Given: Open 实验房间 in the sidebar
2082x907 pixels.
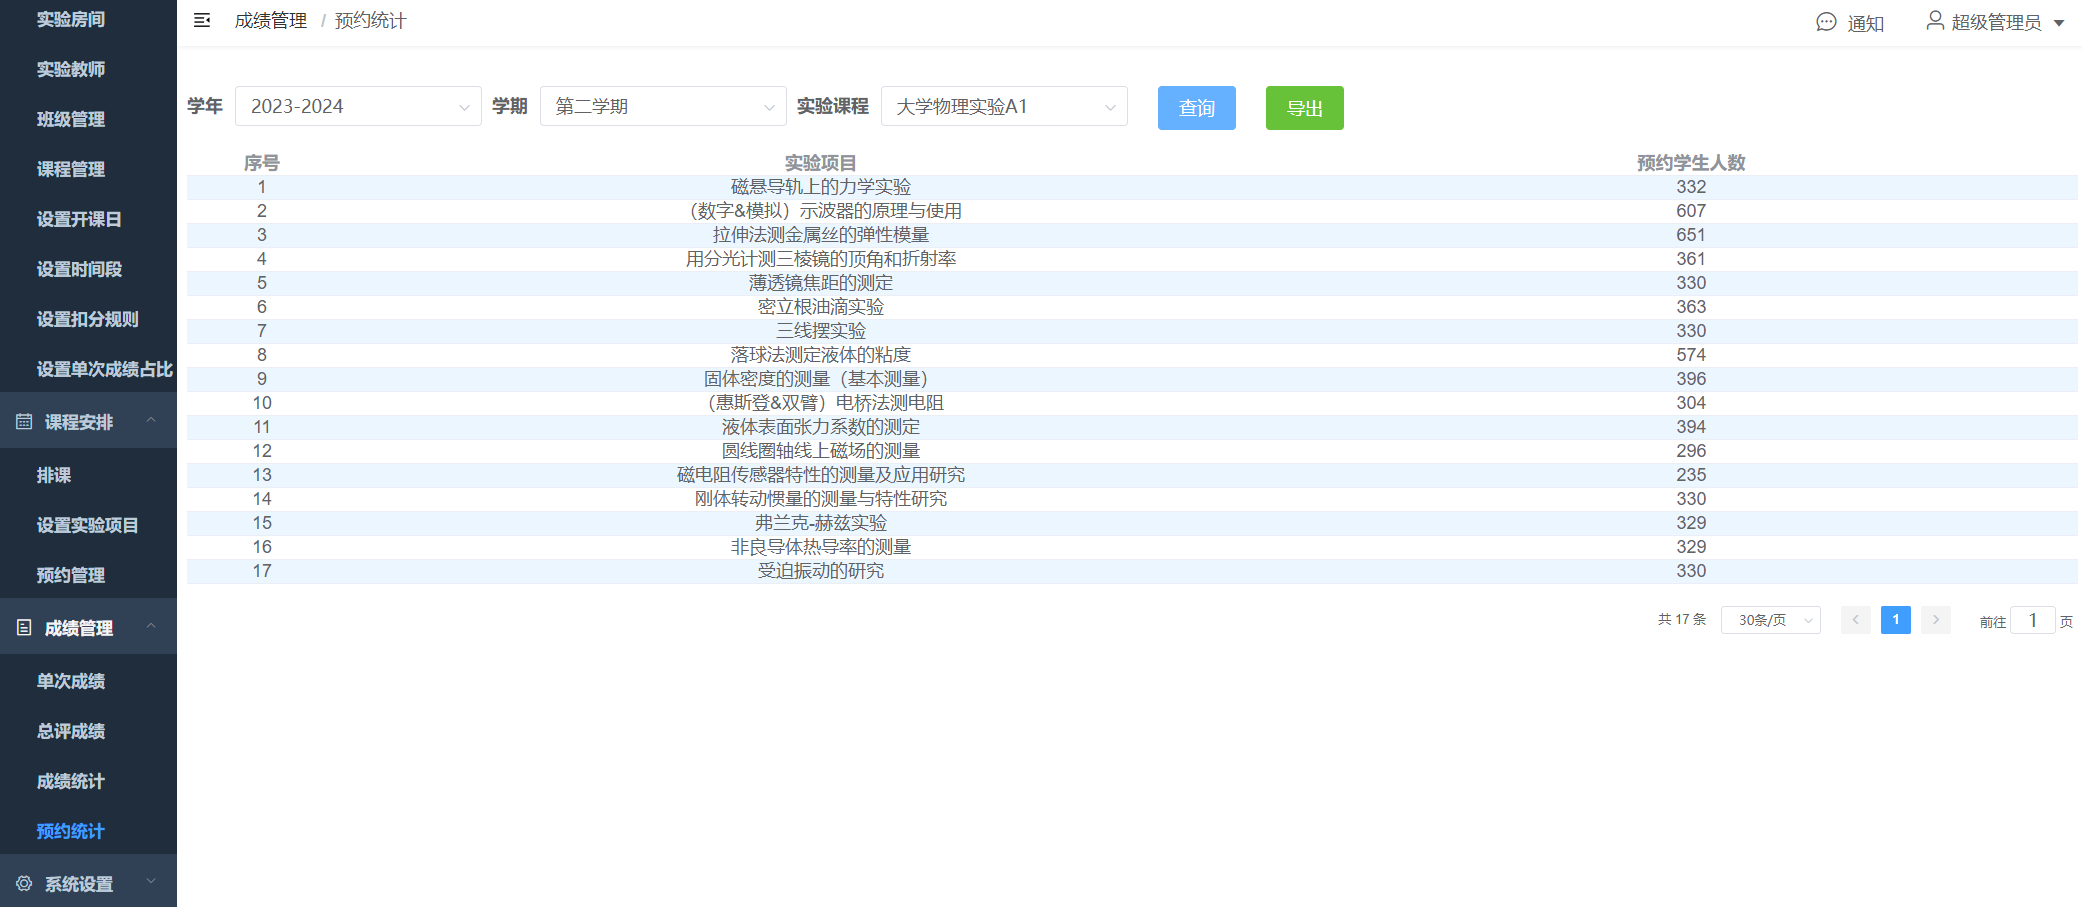Looking at the screenshot, I should click(71, 19).
